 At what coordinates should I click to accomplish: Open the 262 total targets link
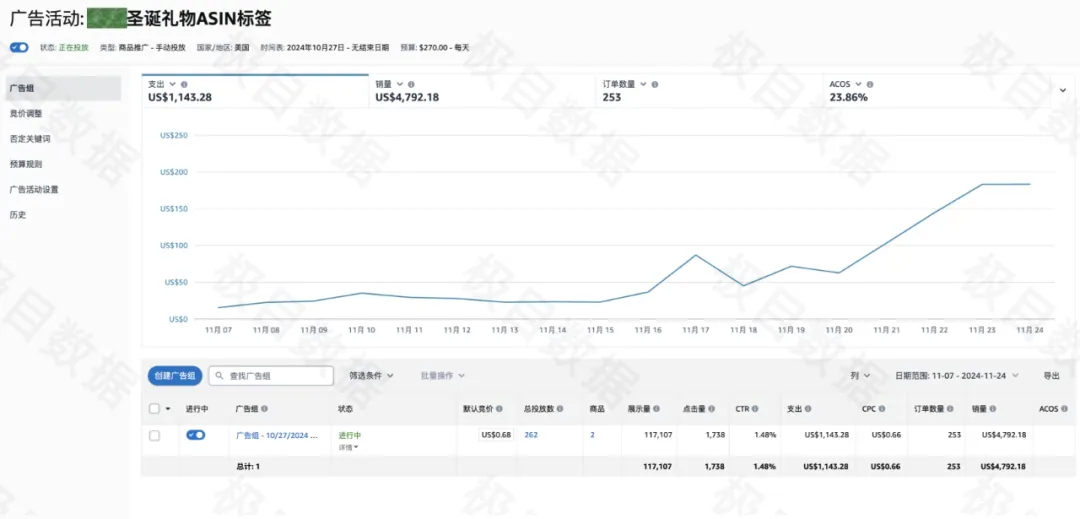(531, 435)
